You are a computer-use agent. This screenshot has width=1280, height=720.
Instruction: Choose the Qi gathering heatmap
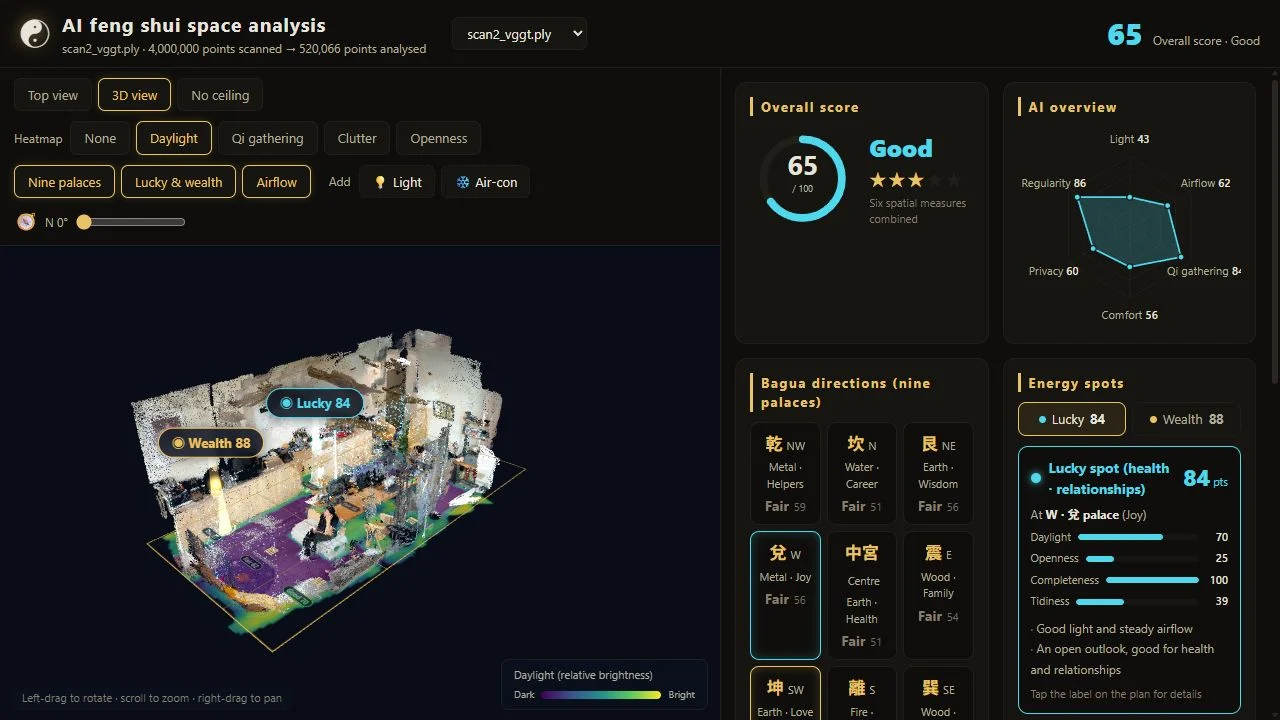click(x=268, y=139)
